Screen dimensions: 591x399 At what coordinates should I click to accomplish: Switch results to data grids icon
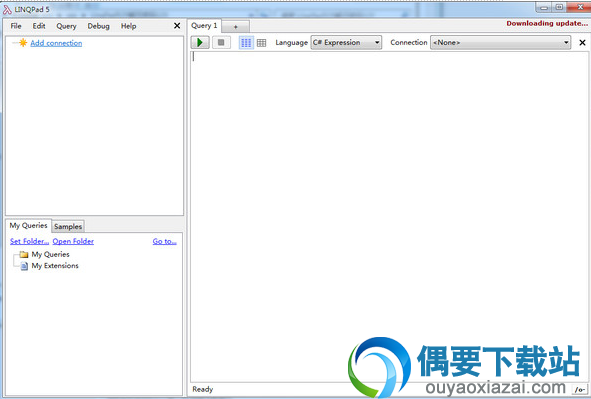(x=261, y=43)
